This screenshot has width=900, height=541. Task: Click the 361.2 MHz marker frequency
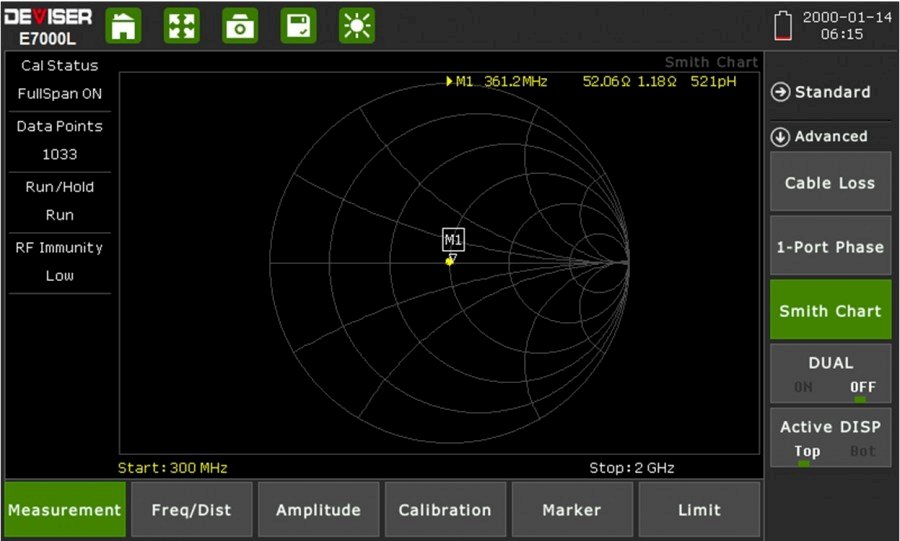coord(515,81)
